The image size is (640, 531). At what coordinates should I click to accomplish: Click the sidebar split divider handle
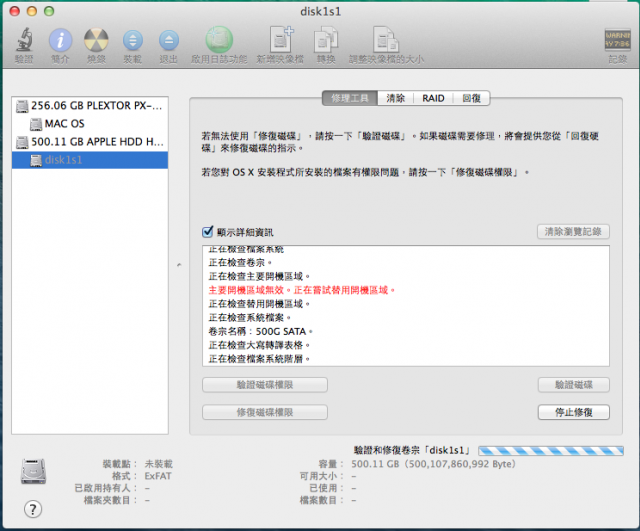[x=179, y=265]
